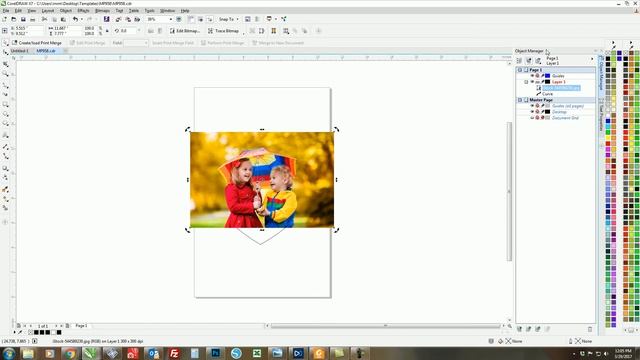Image resolution: width=640 pixels, height=360 pixels.
Task: Click the Application launcher icon
Action: click(283, 19)
